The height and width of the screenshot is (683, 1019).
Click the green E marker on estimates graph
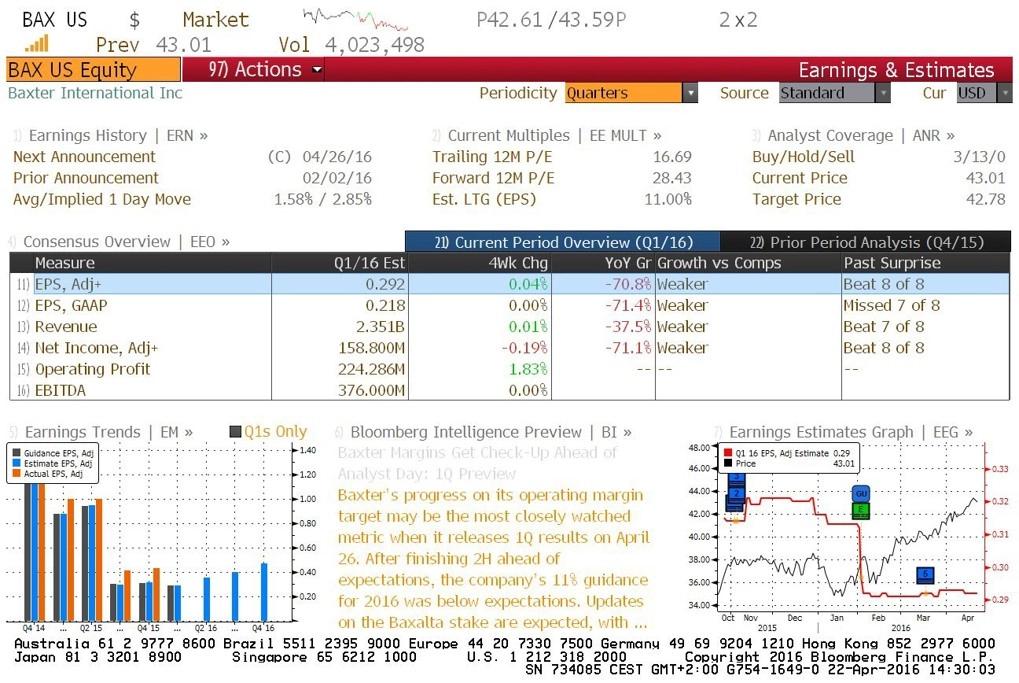pyautogui.click(x=860, y=511)
